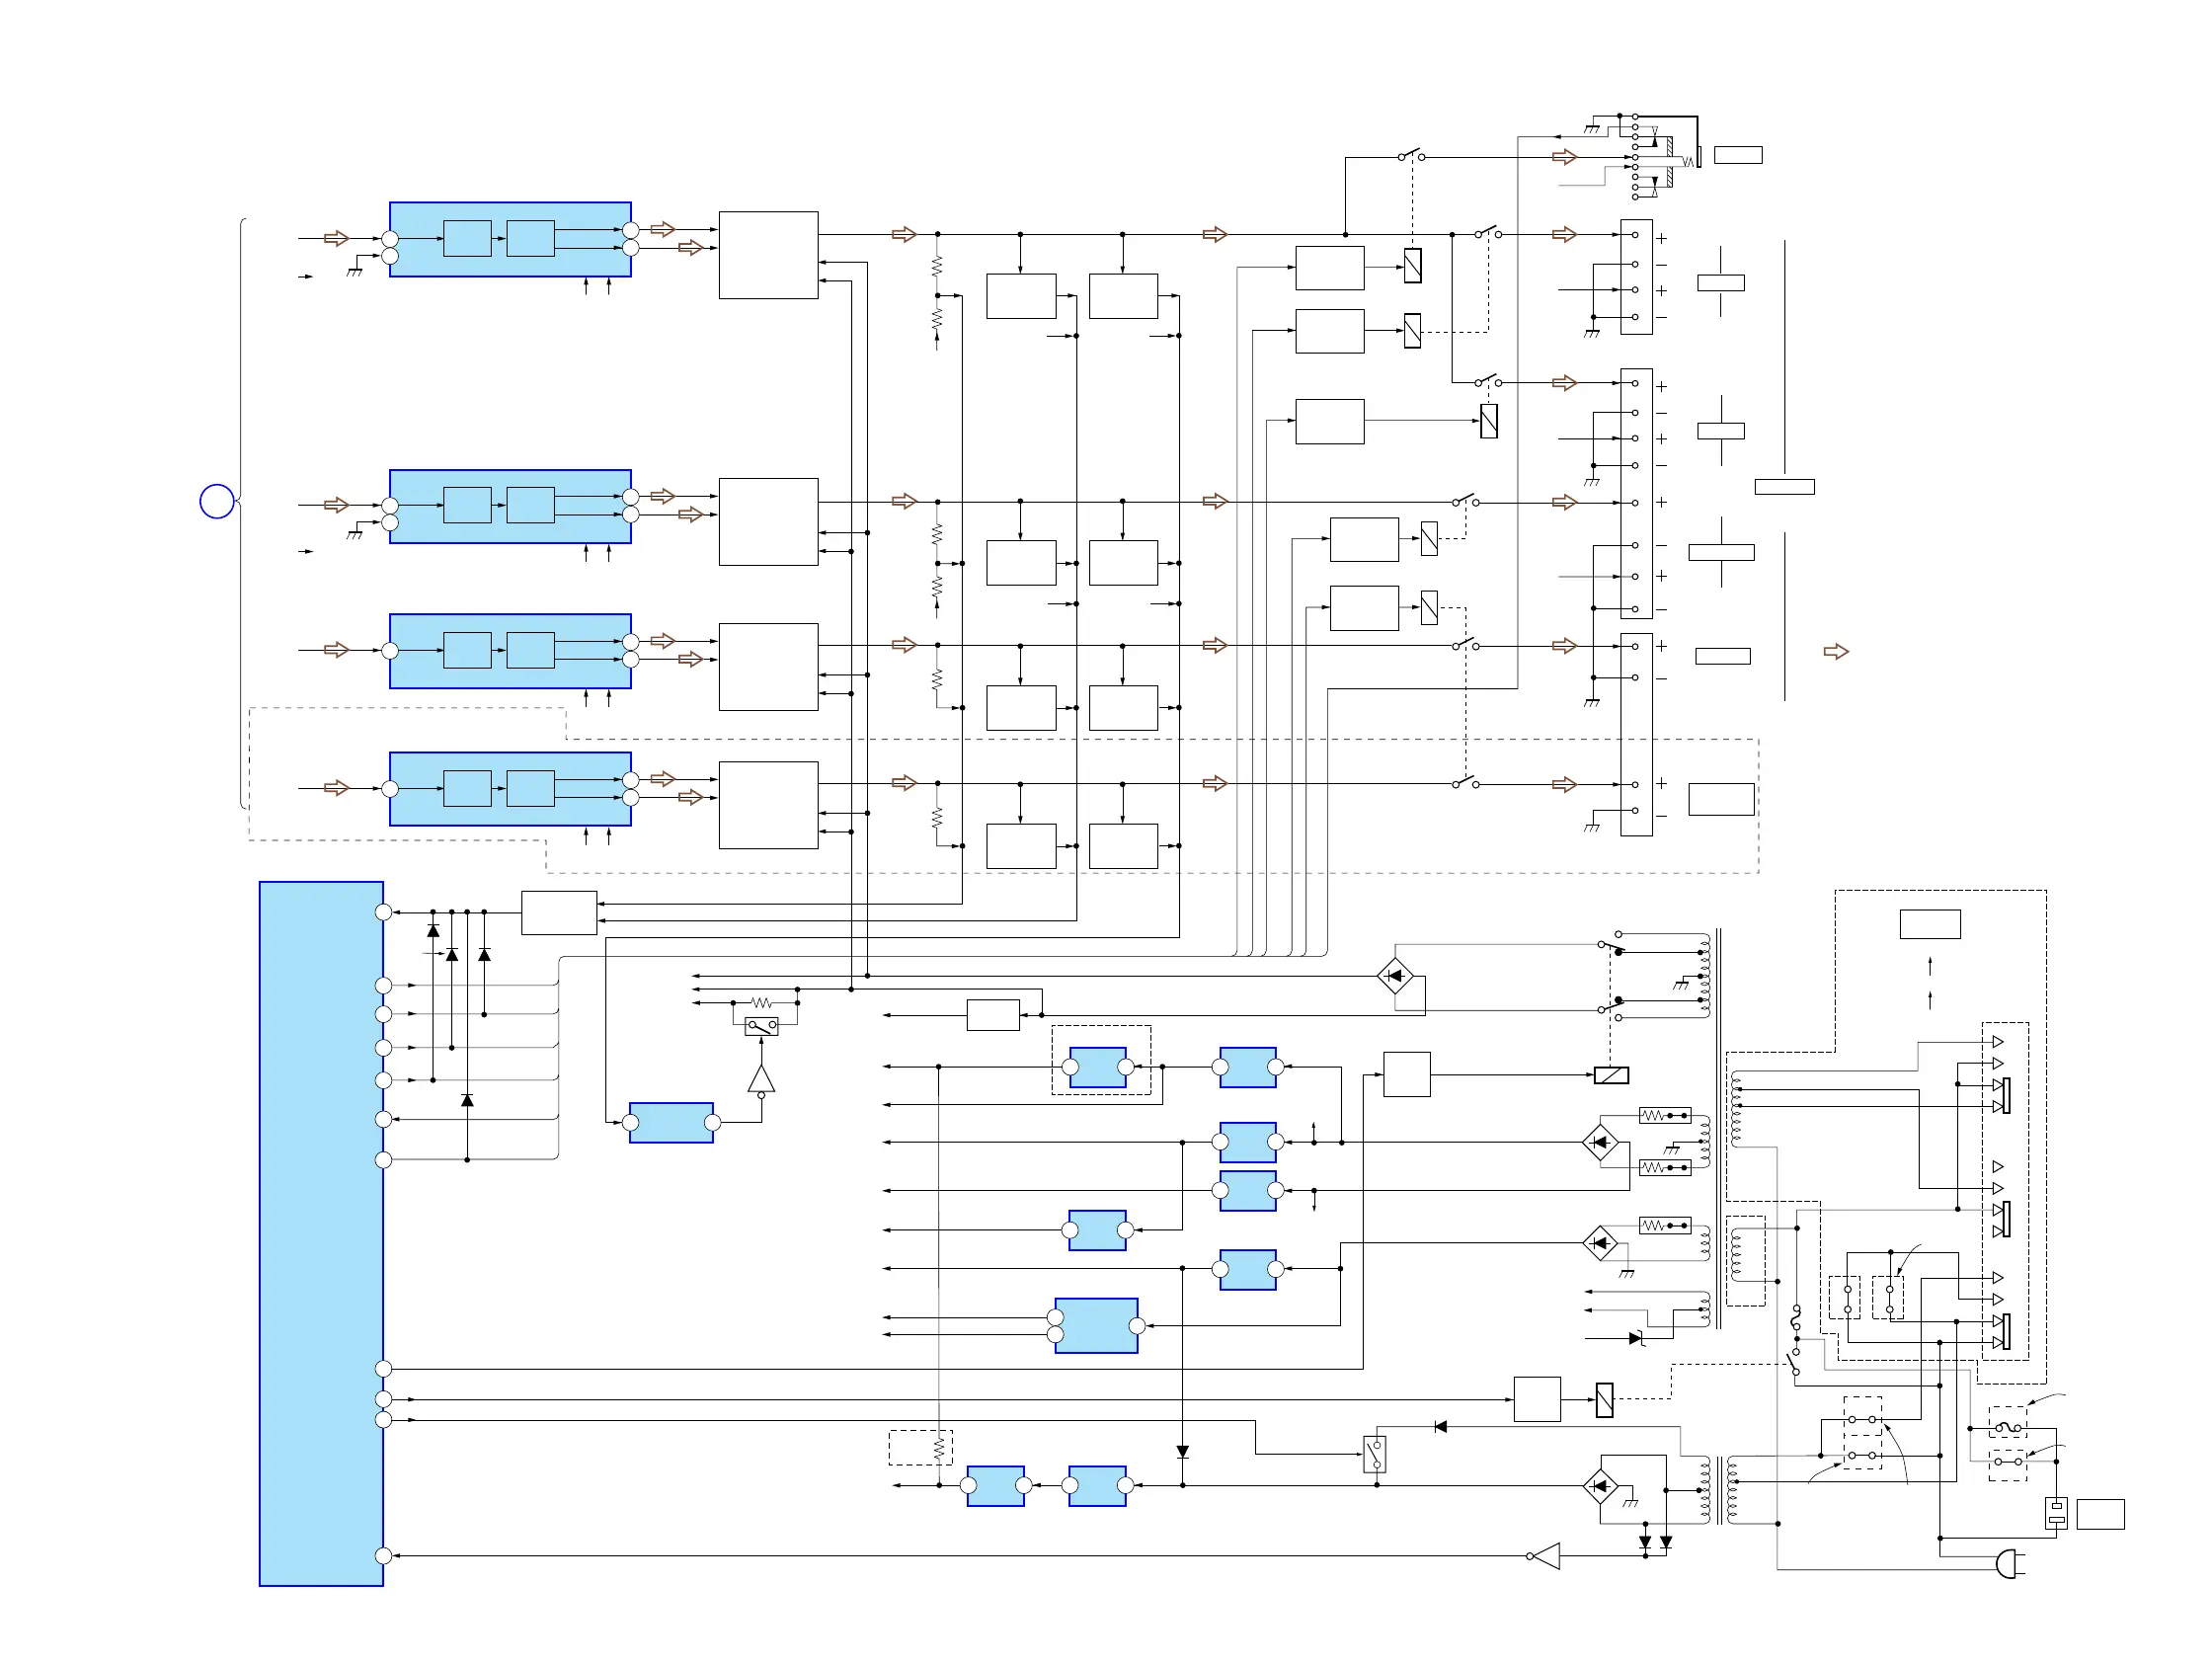2212x1663 pixels.
Task: Select the headphone jack symbol at top right
Action: tap(1666, 155)
